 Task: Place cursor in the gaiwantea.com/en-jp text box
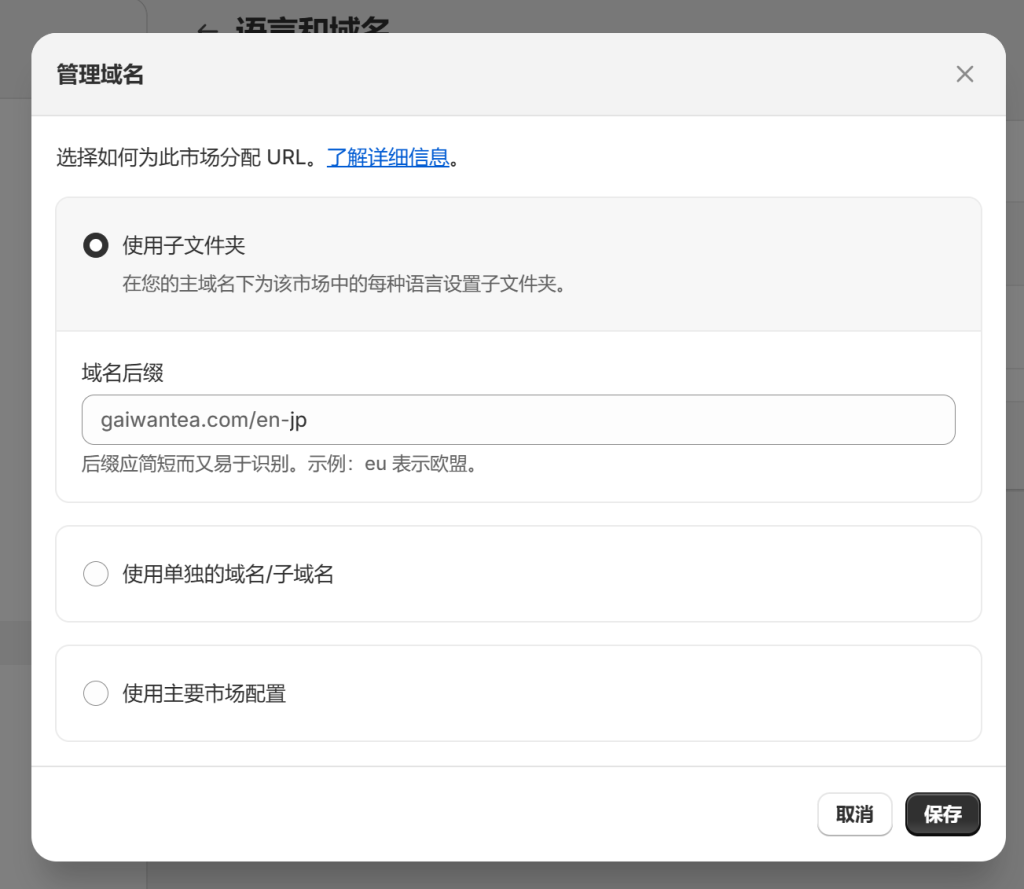(518, 419)
